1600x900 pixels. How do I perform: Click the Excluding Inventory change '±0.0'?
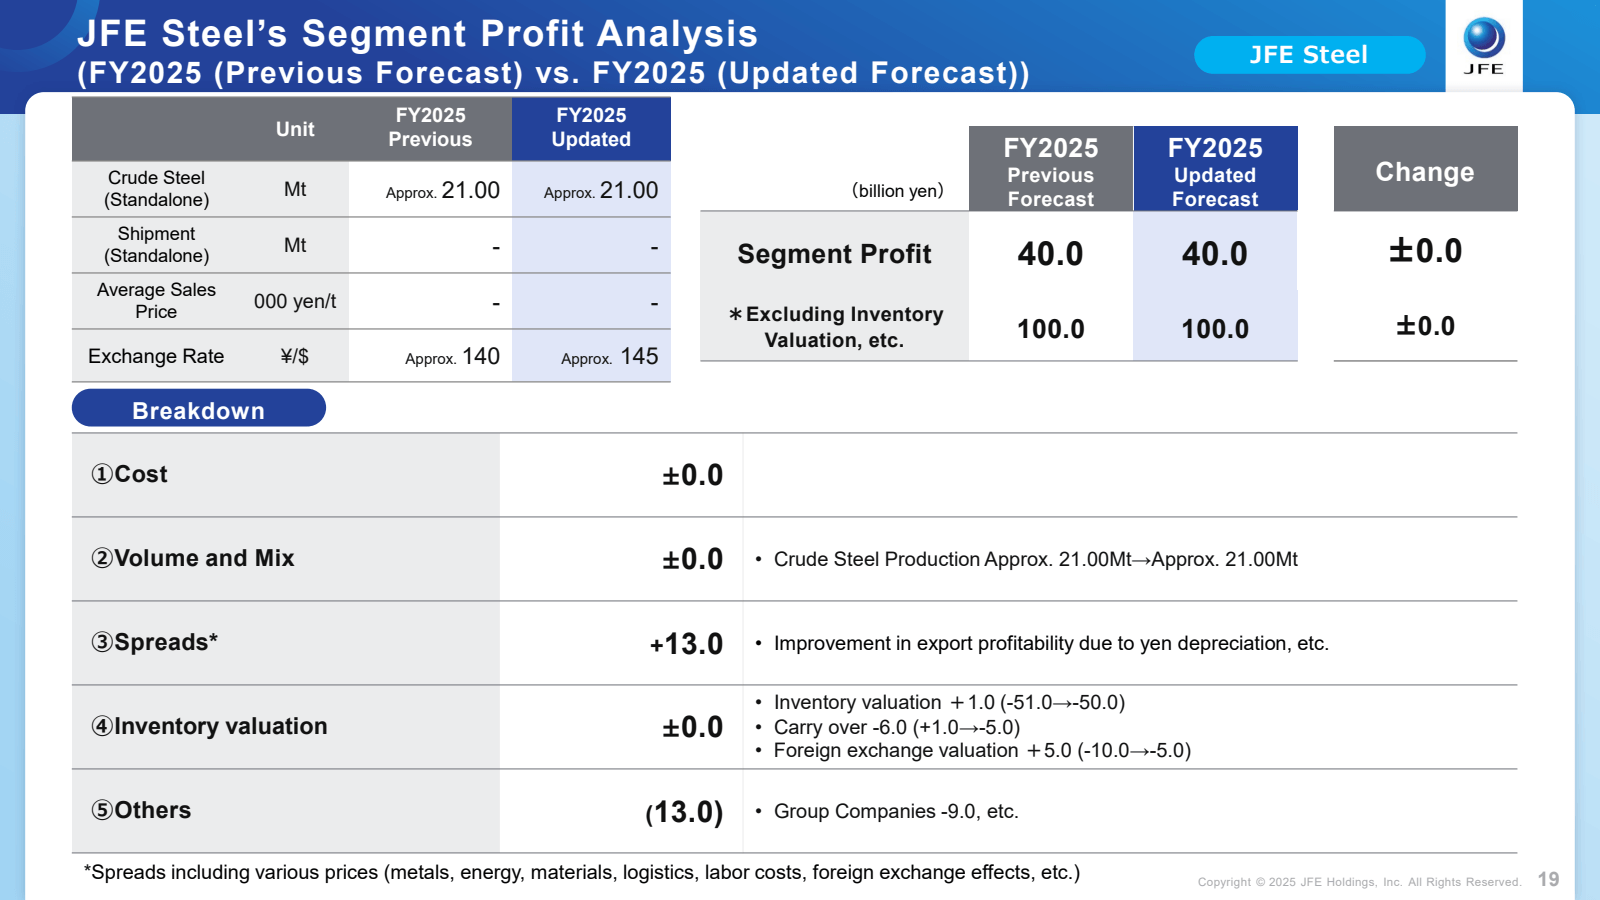[x=1425, y=326]
